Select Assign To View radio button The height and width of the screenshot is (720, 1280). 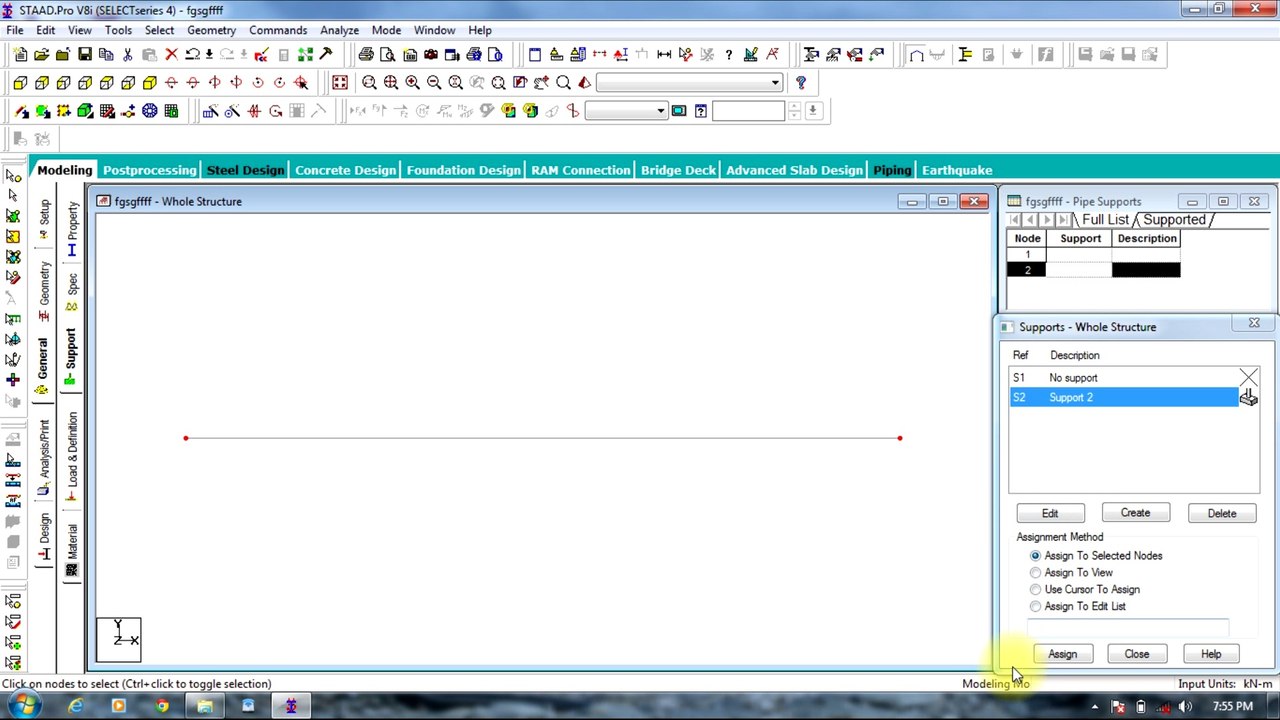[x=1035, y=573]
